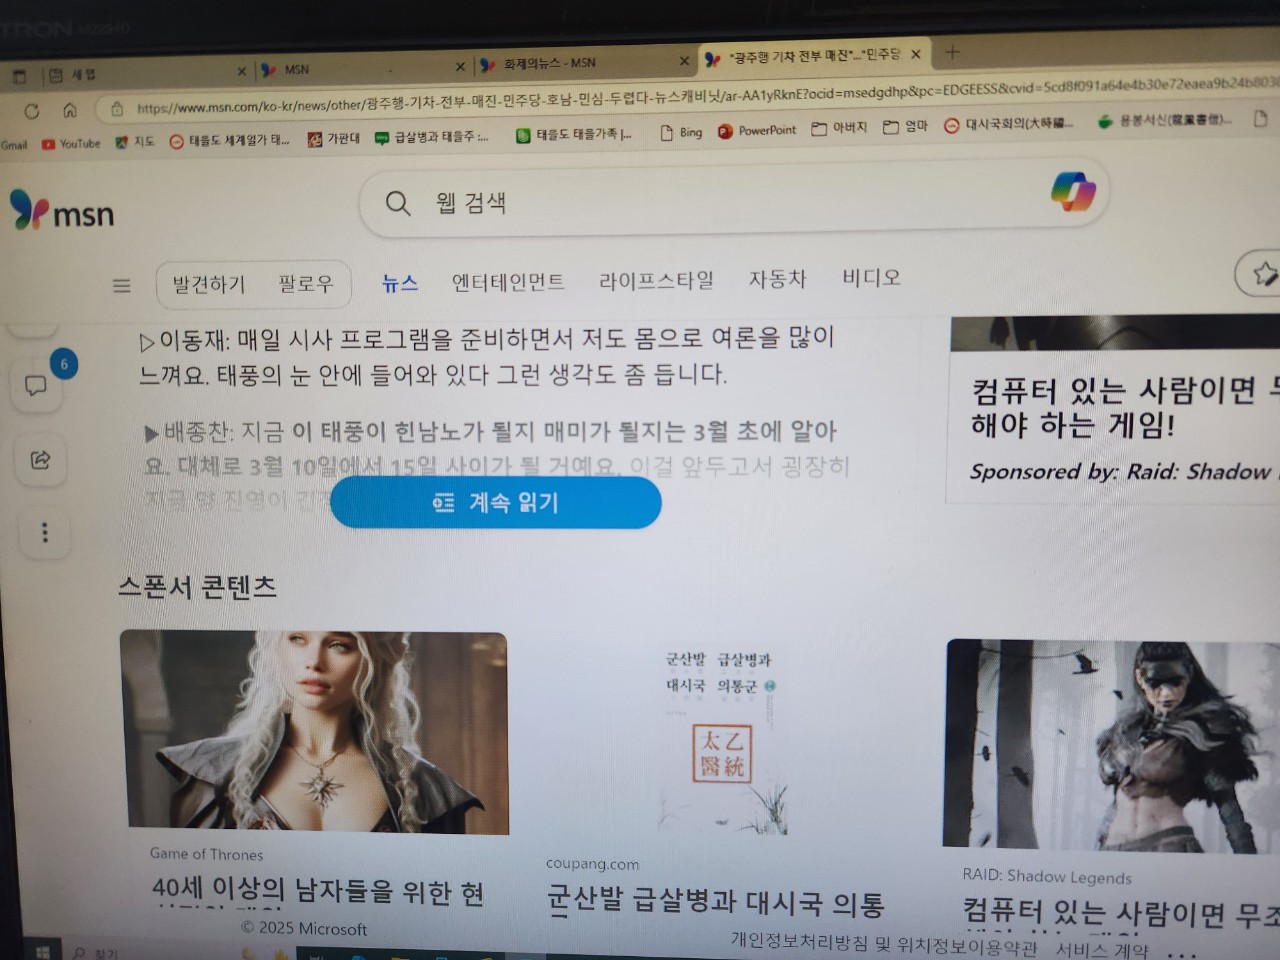Go to the '엔터테인먼트' section

[508, 282]
